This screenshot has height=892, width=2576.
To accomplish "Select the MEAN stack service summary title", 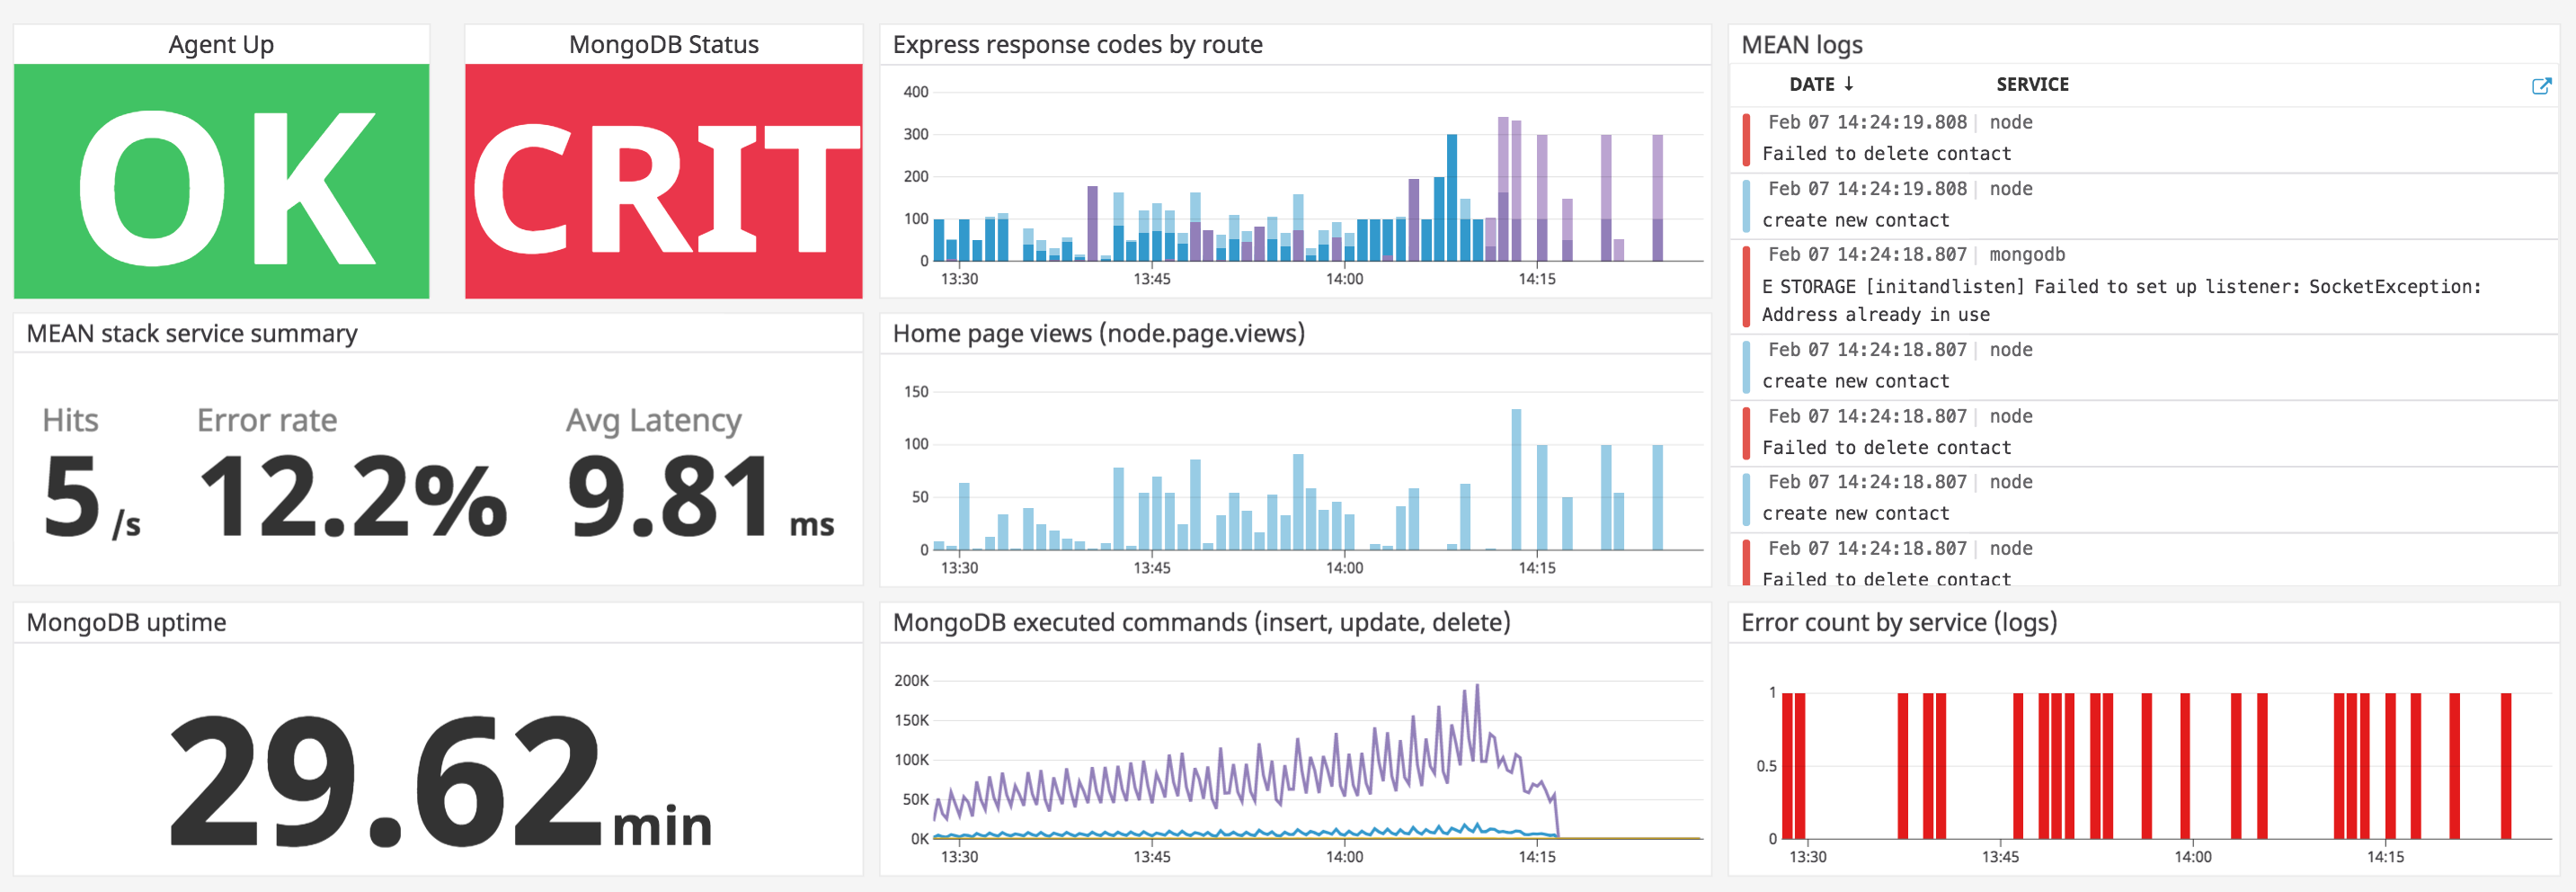I will tap(191, 333).
